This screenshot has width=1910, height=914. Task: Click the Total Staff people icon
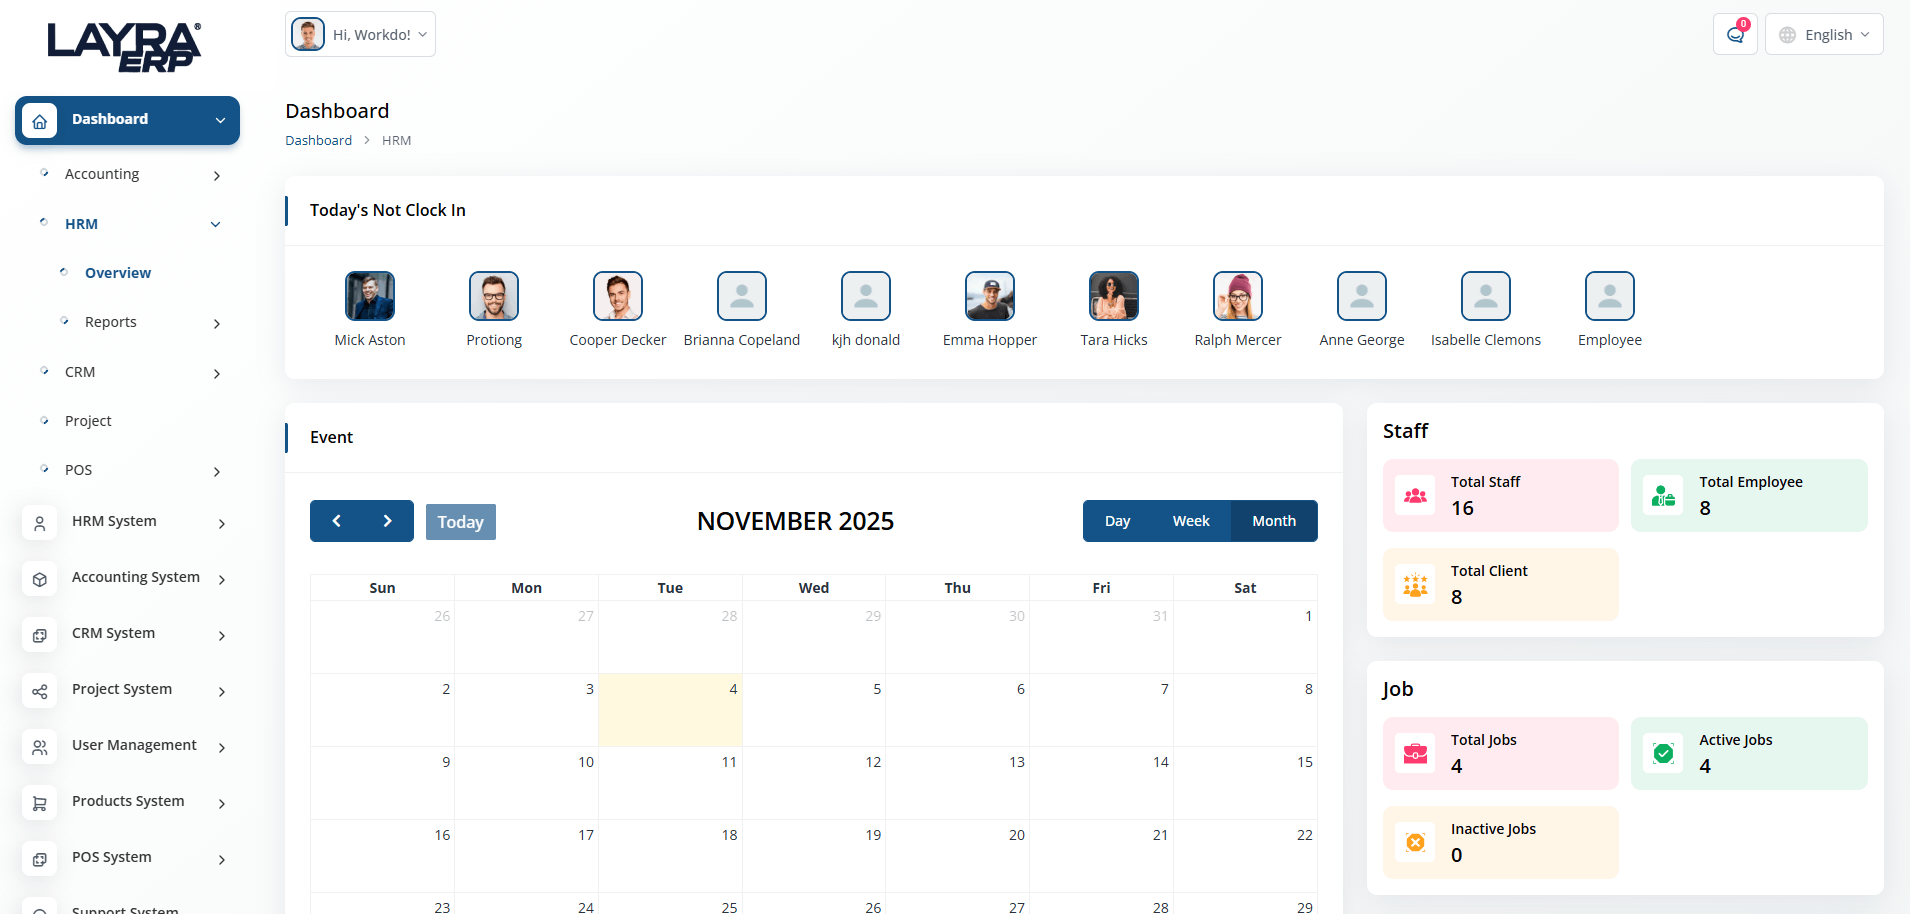(x=1415, y=495)
